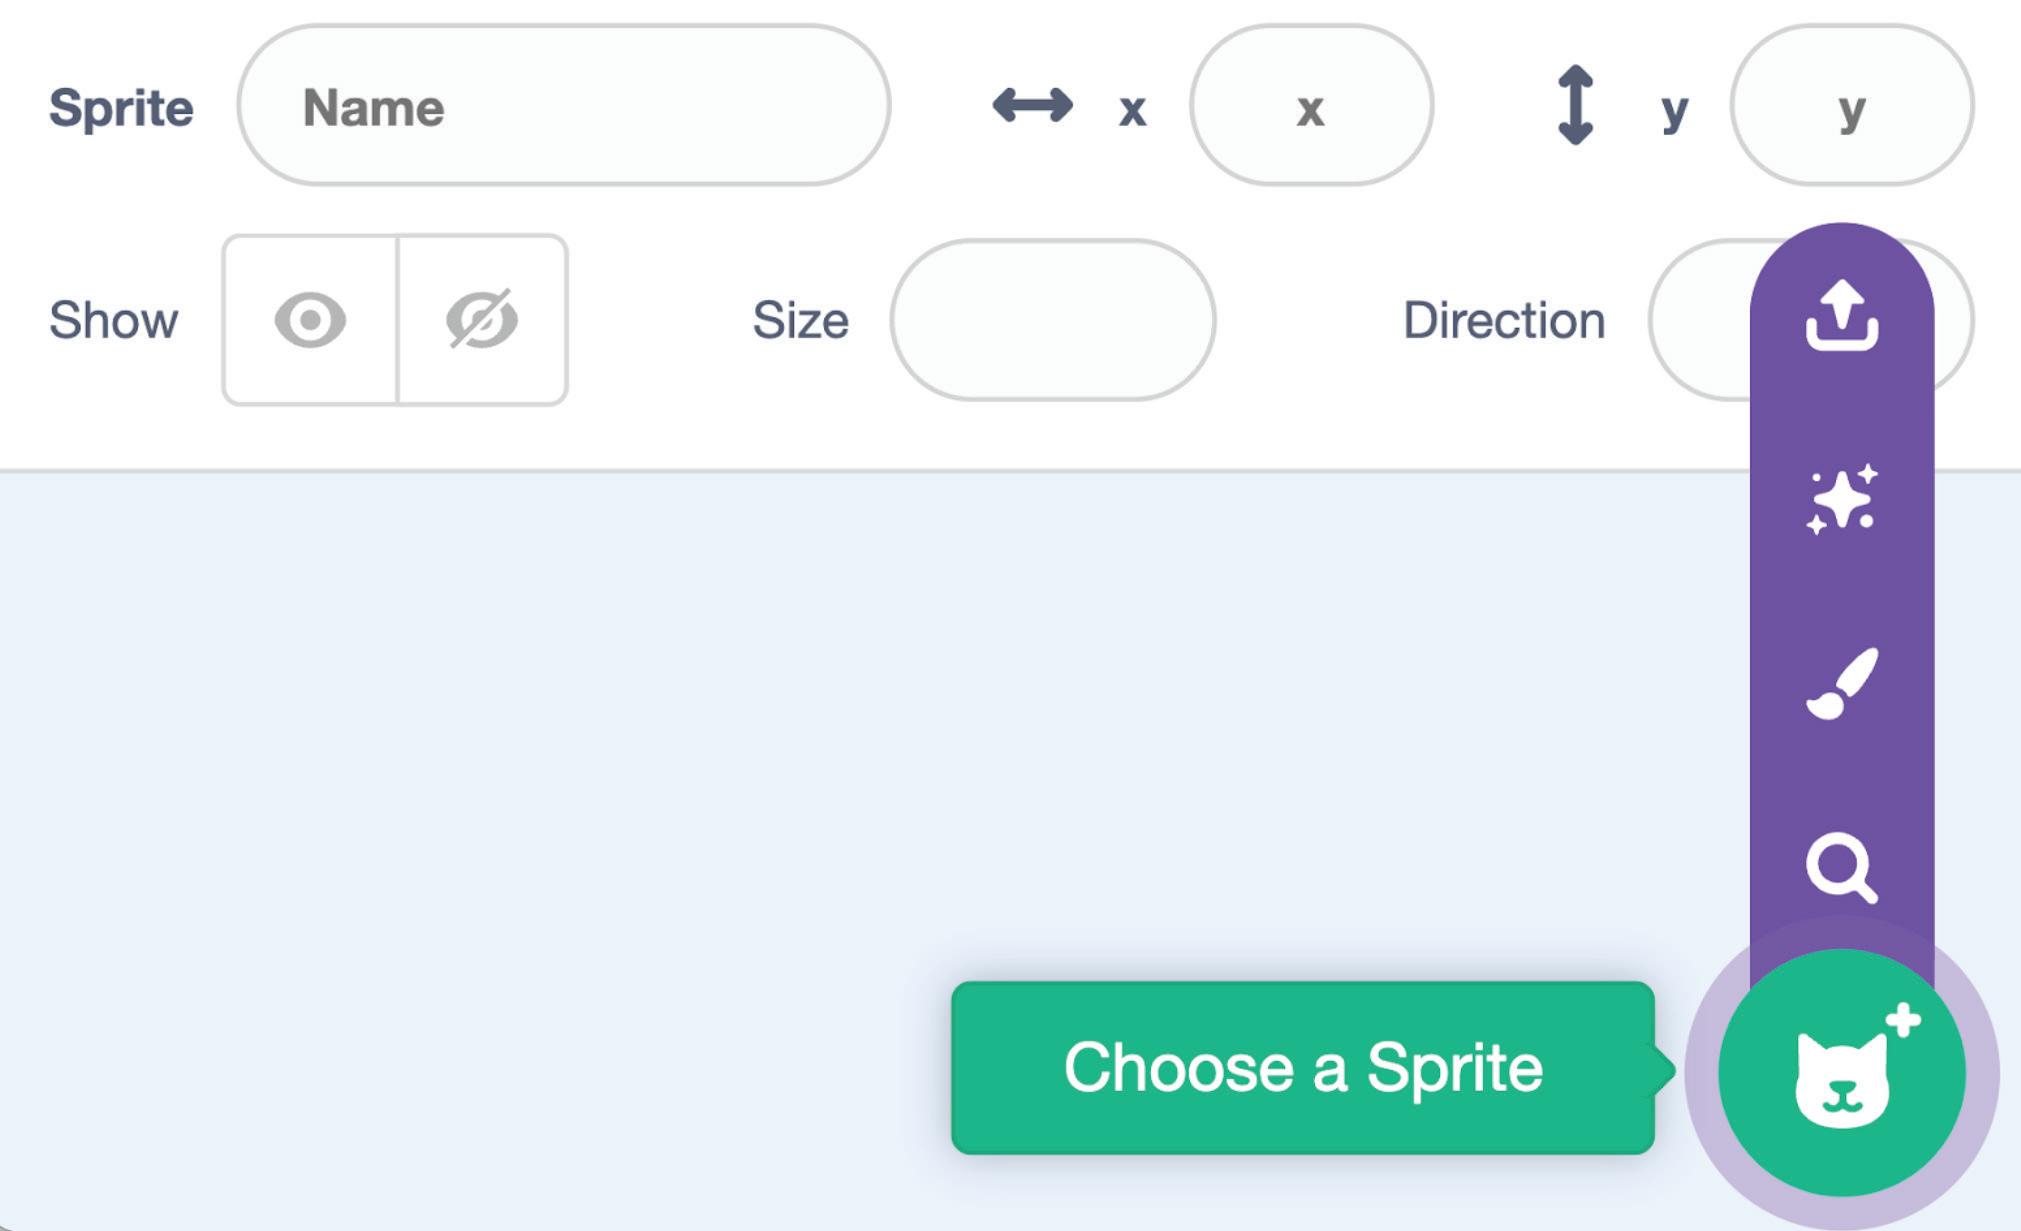The height and width of the screenshot is (1231, 2021).
Task: Focus the sprite Name text field
Action: [x=563, y=106]
